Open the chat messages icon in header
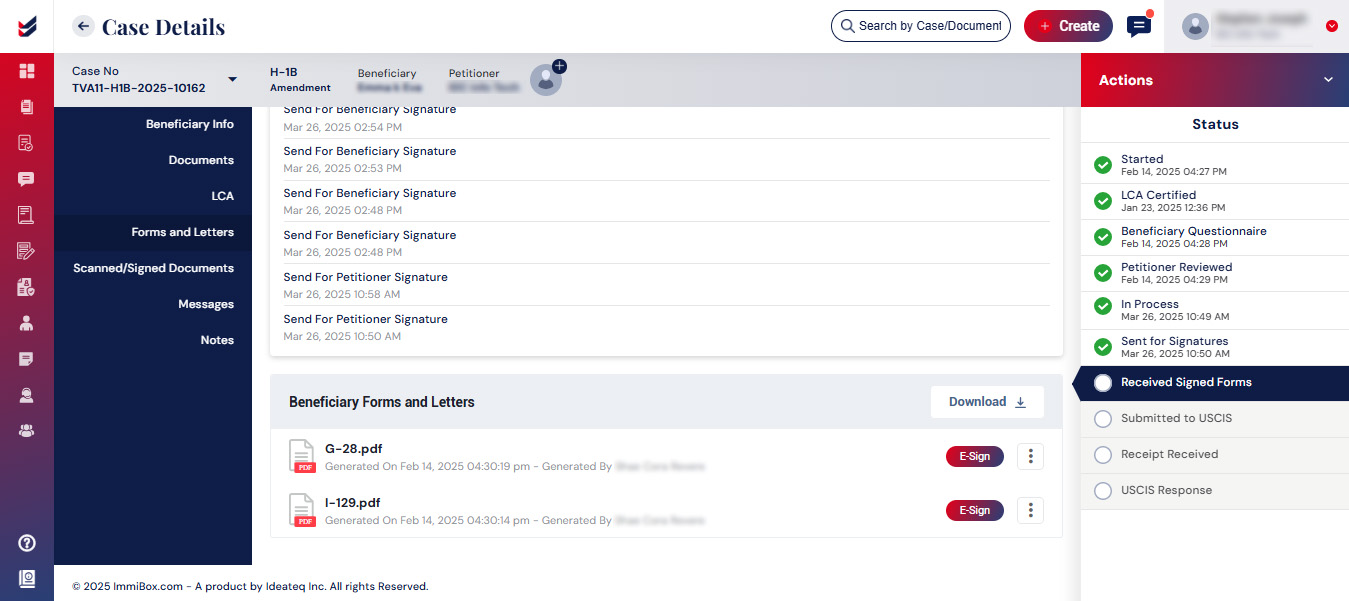This screenshot has width=1349, height=601. point(1138,26)
